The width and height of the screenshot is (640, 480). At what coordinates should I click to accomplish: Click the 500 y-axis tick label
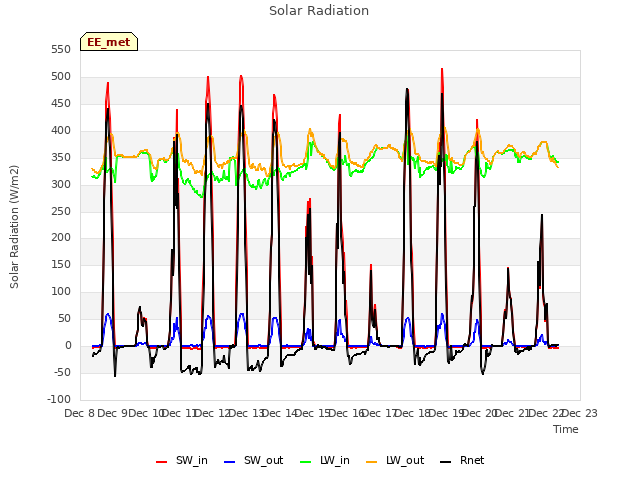click(61, 77)
